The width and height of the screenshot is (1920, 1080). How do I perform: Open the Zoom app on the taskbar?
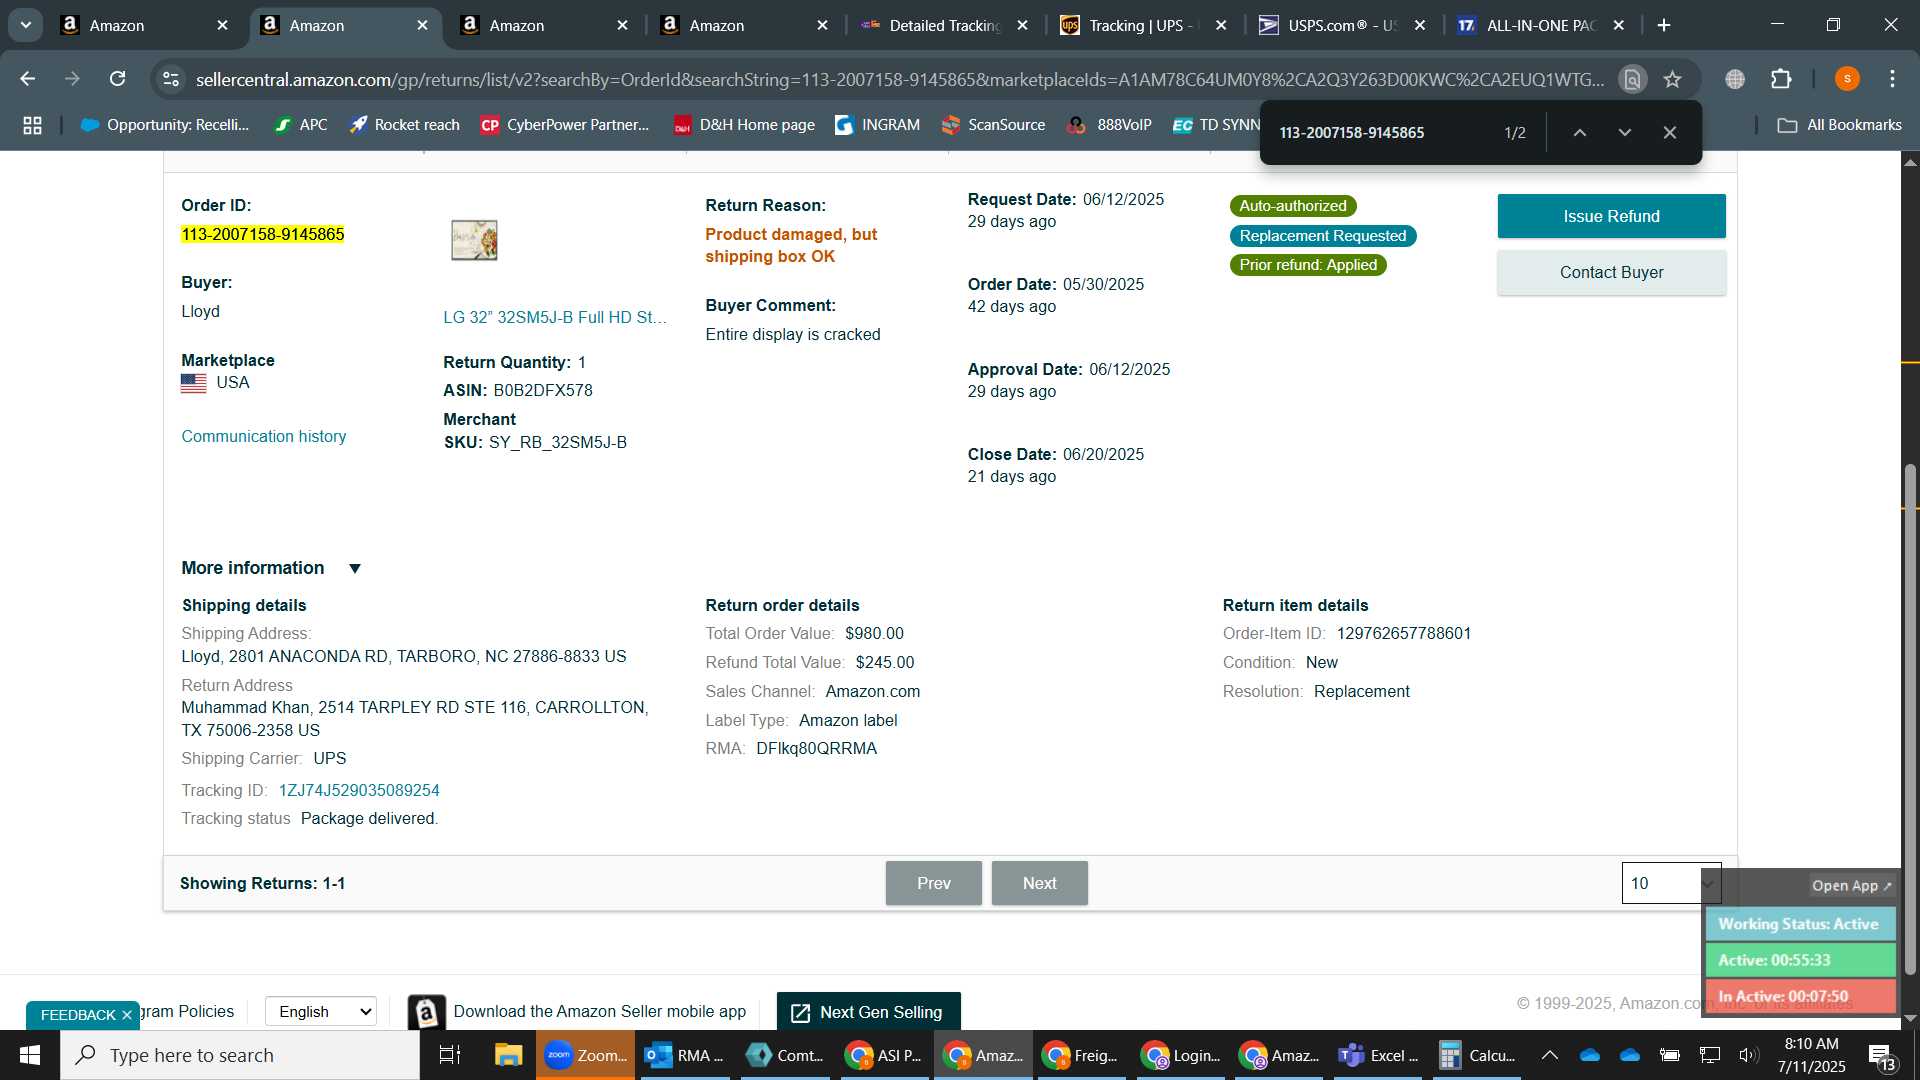[x=586, y=1055]
